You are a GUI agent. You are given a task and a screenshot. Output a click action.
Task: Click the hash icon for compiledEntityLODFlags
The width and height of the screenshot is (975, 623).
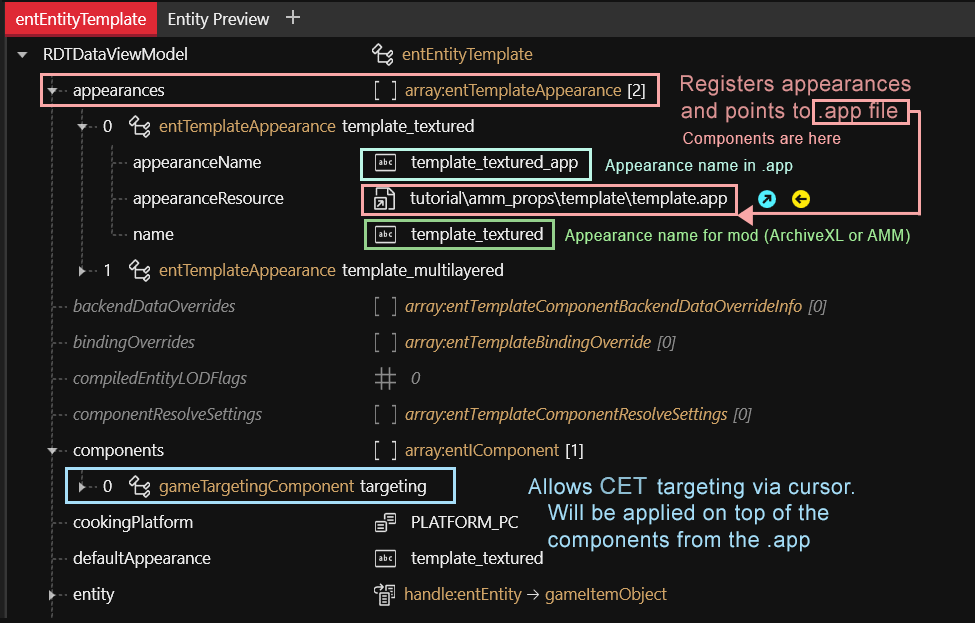385,378
